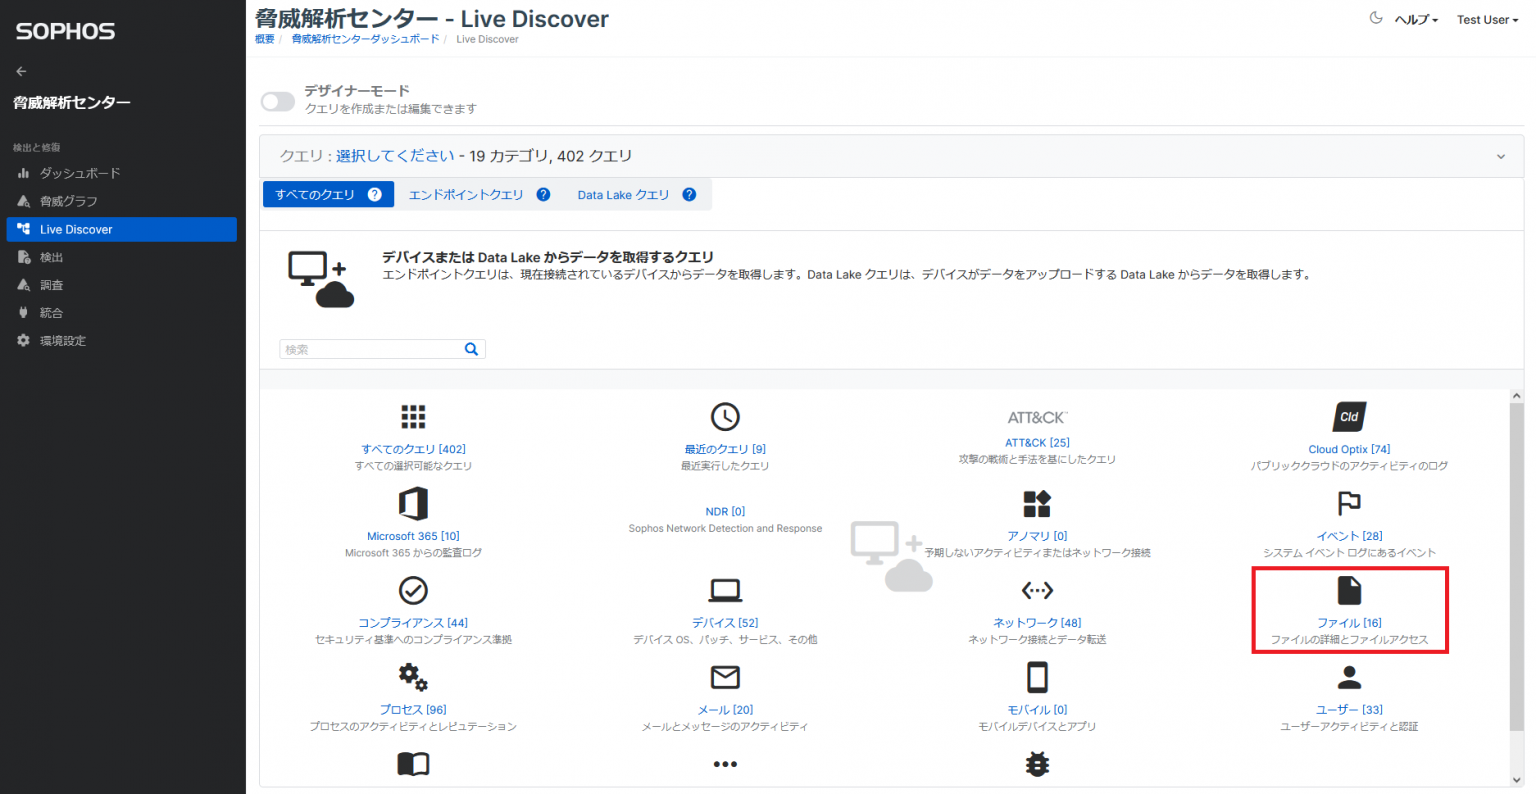The height and width of the screenshot is (794, 1536).
Task: Toggle dark mode moon icon
Action: (1376, 18)
